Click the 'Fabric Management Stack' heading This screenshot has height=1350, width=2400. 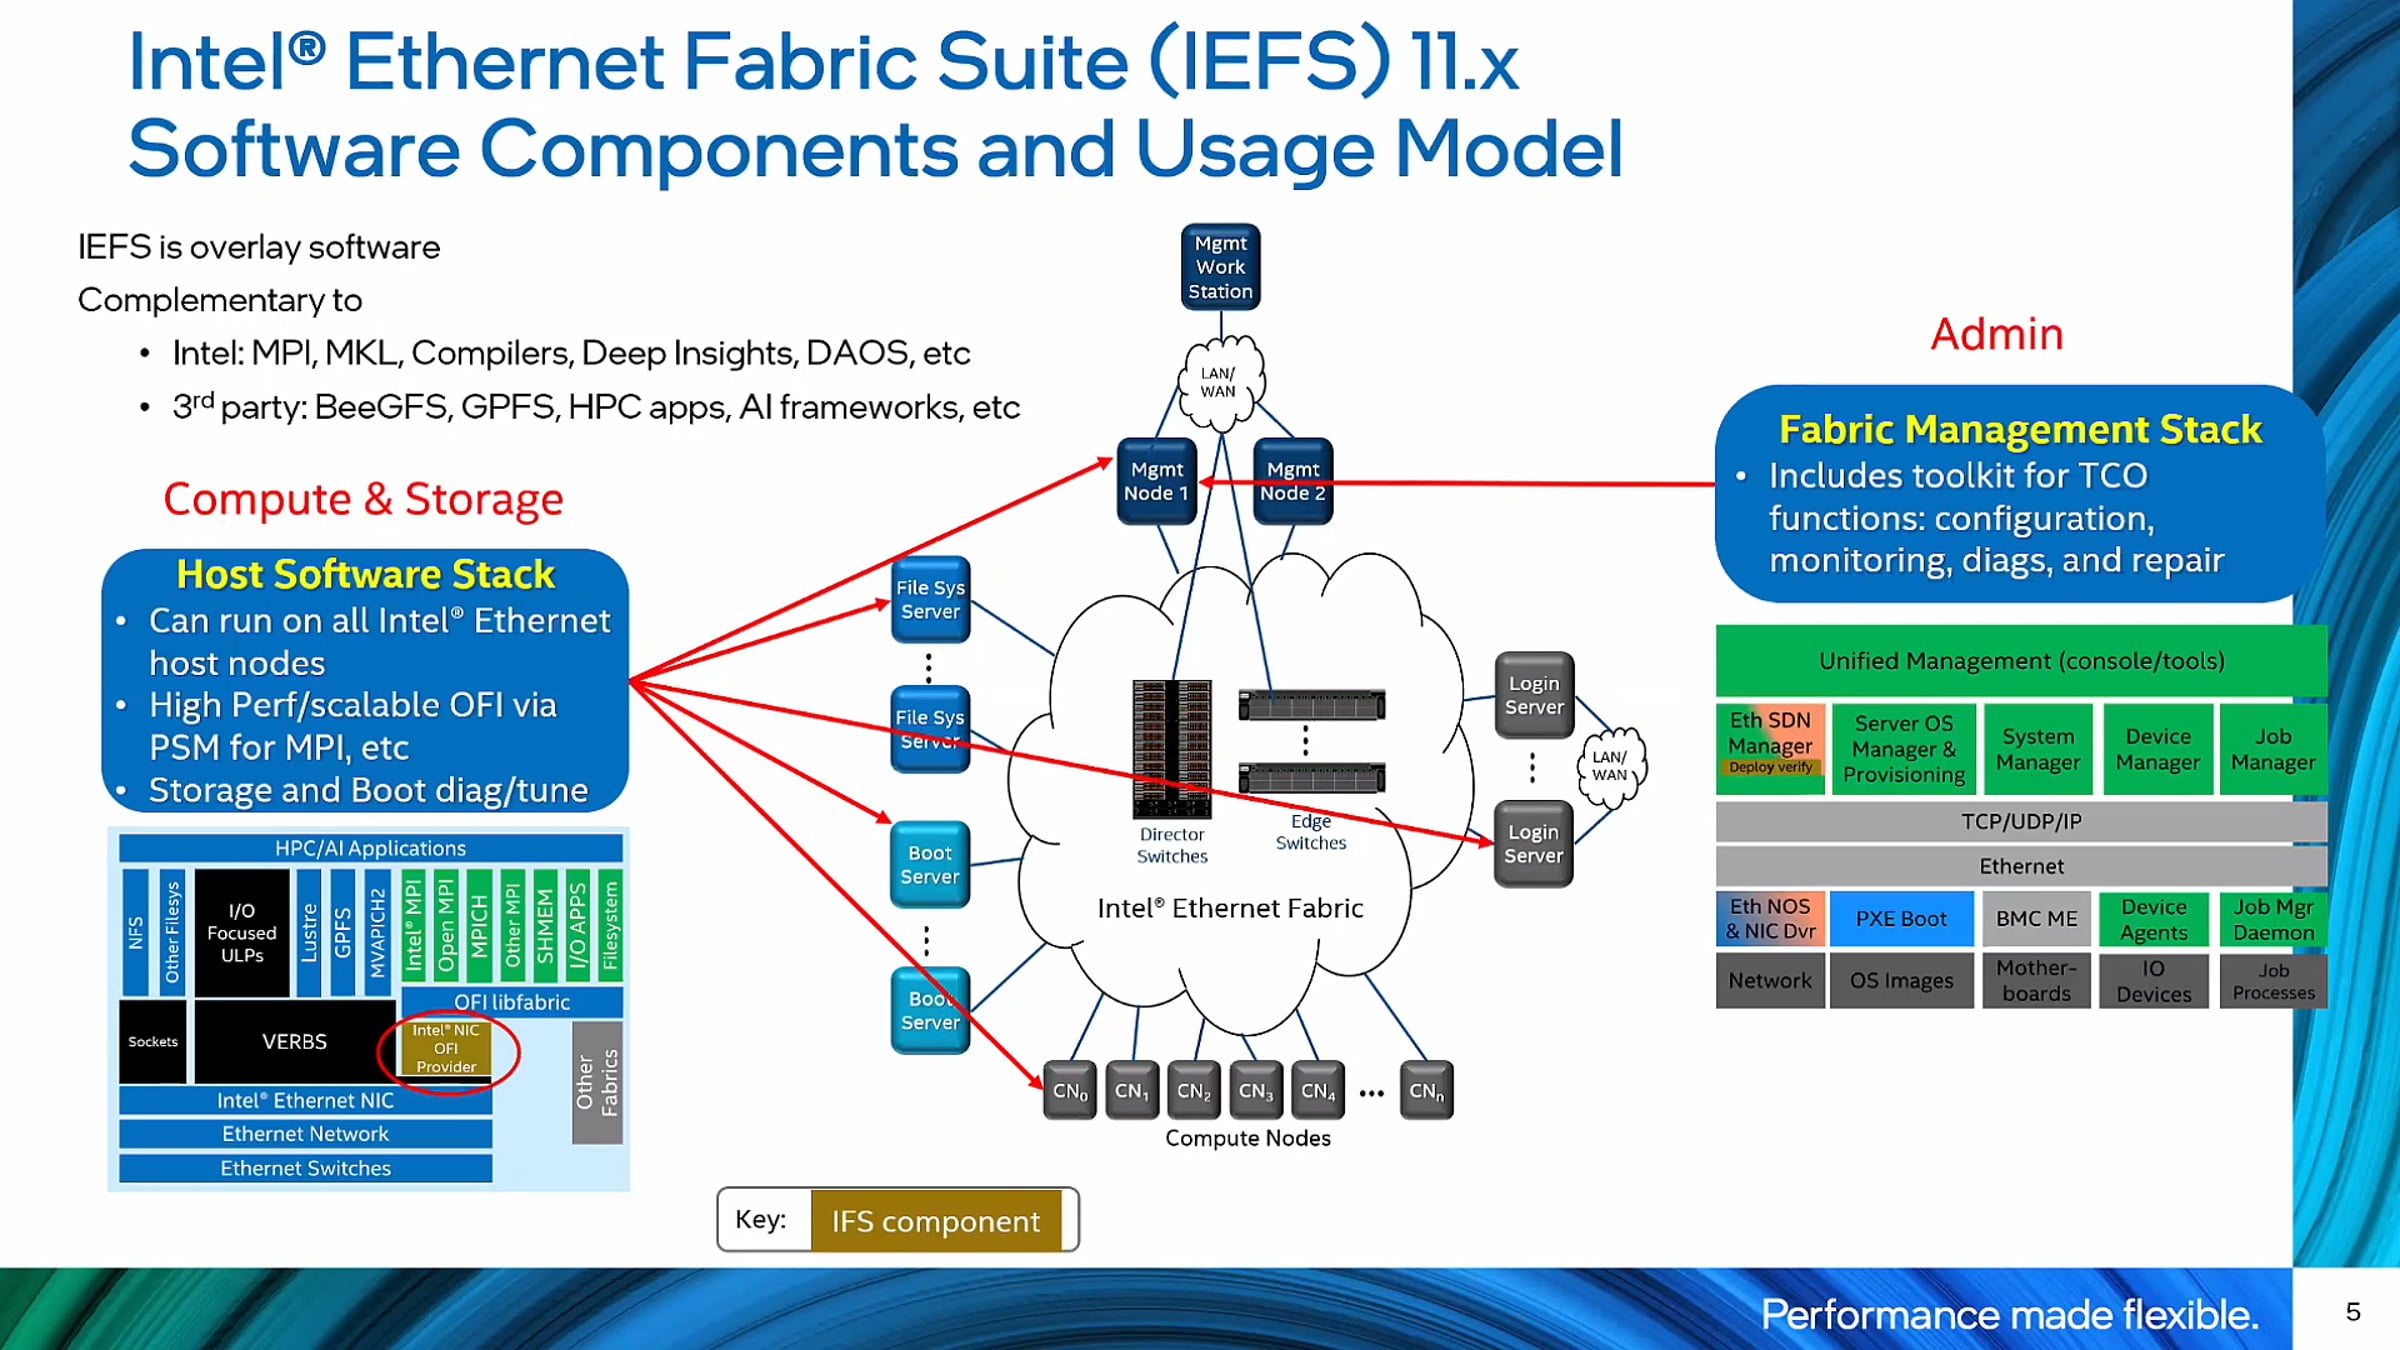[2020, 430]
